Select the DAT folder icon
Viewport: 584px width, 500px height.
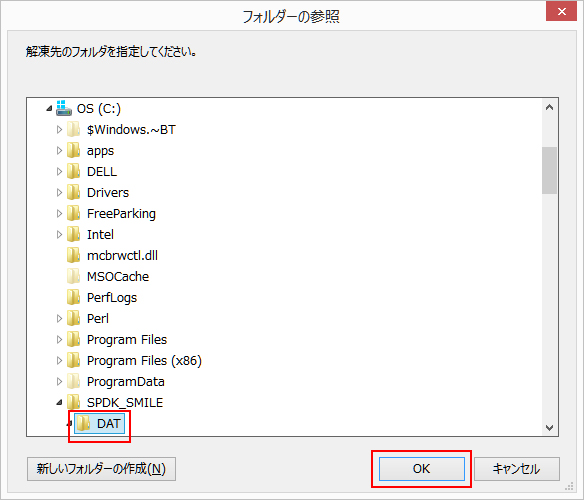tap(83, 424)
